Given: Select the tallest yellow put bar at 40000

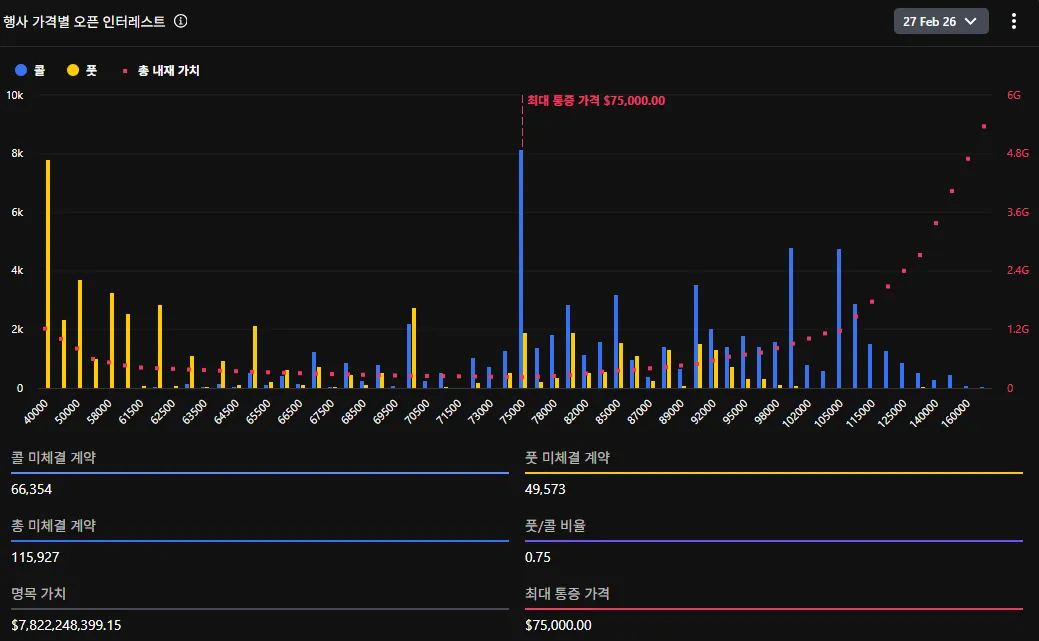Looking at the screenshot, I should (48, 273).
